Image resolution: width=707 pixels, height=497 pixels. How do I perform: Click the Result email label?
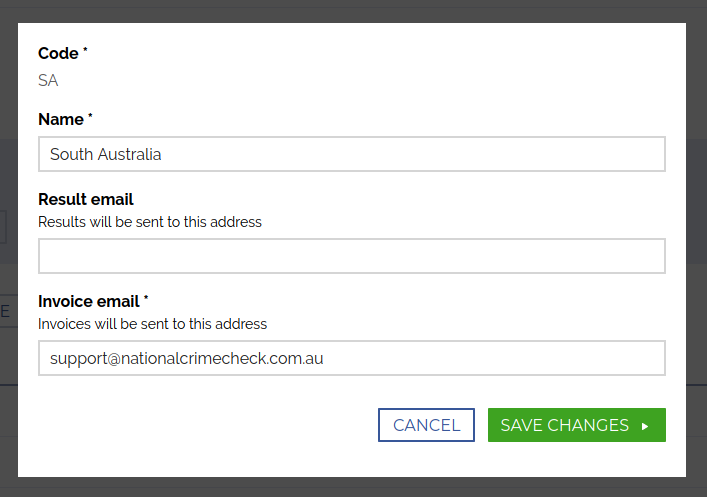point(86,199)
